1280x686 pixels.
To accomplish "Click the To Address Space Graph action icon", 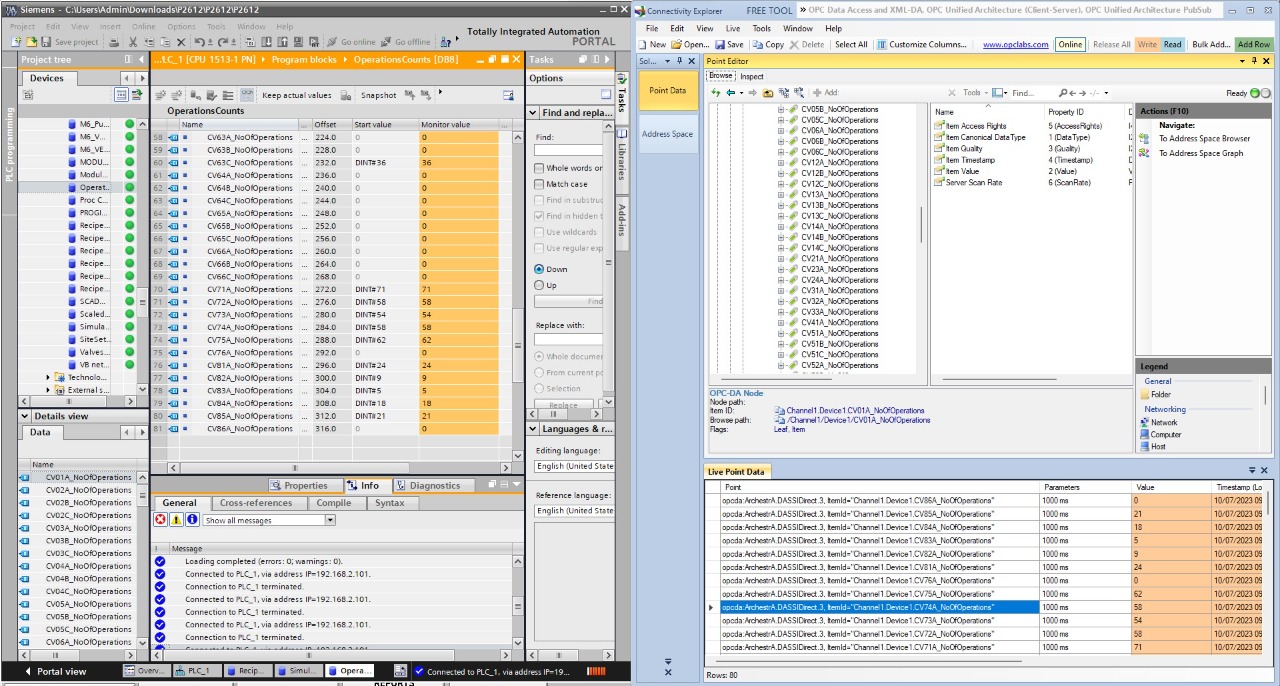I will [x=1144, y=153].
